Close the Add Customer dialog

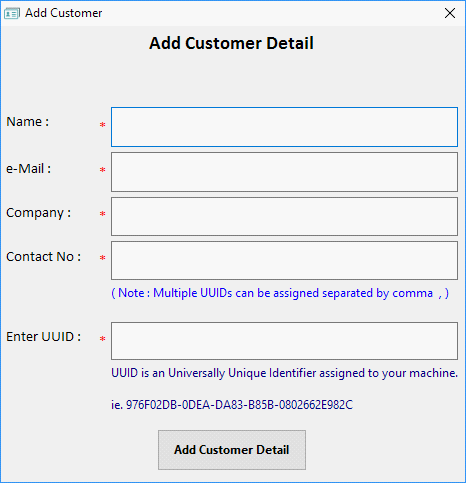[450, 13]
